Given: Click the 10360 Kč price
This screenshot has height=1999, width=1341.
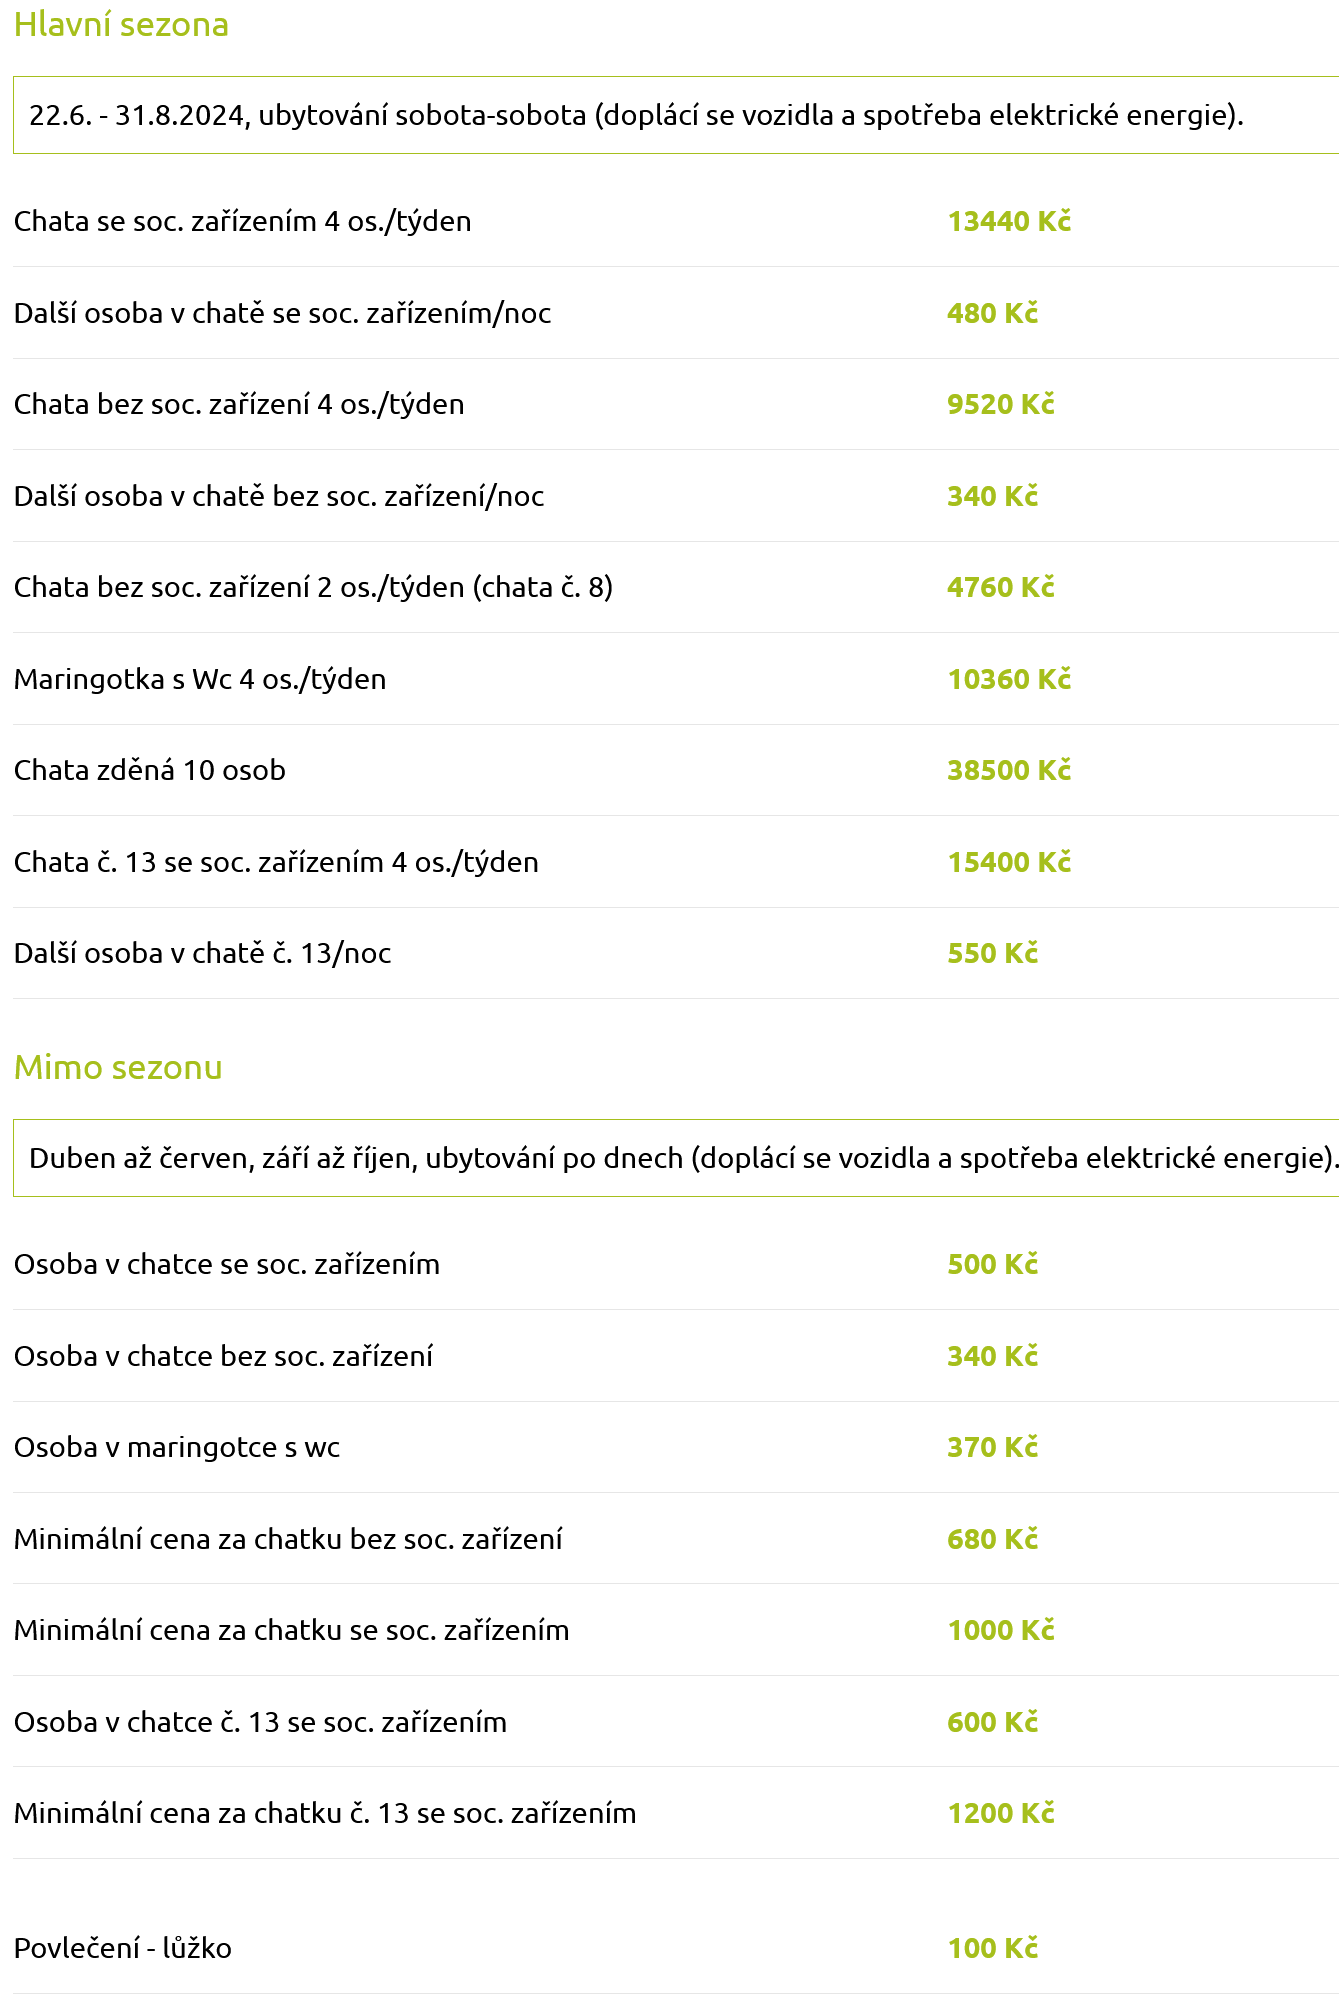Looking at the screenshot, I should tap(1009, 679).
